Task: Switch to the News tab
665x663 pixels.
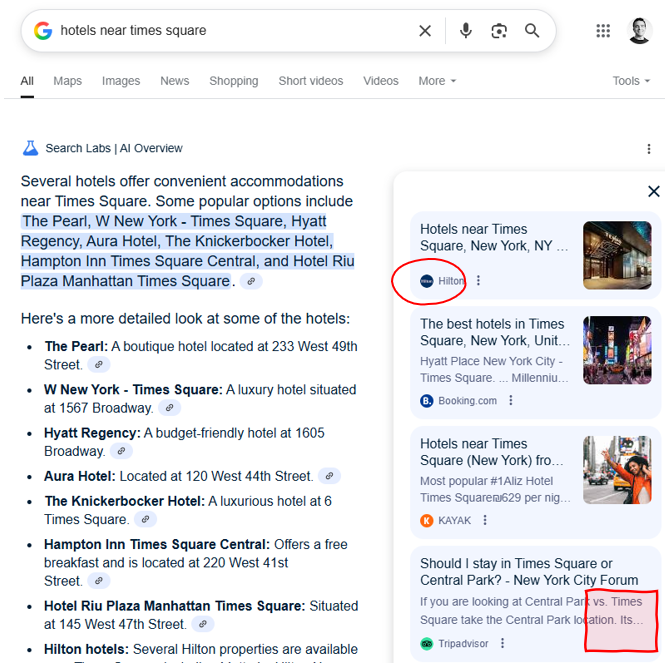Action: pos(175,81)
